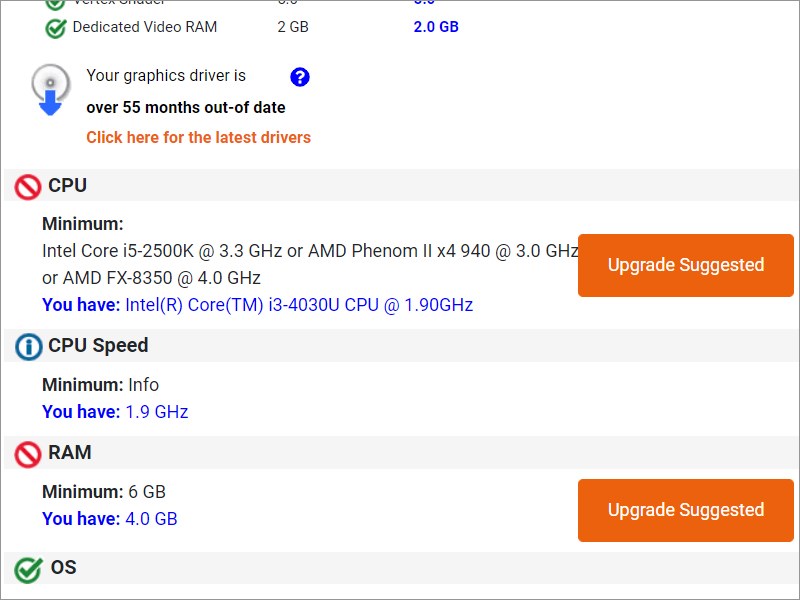Click the info icon beside CPU Speed

tap(28, 347)
